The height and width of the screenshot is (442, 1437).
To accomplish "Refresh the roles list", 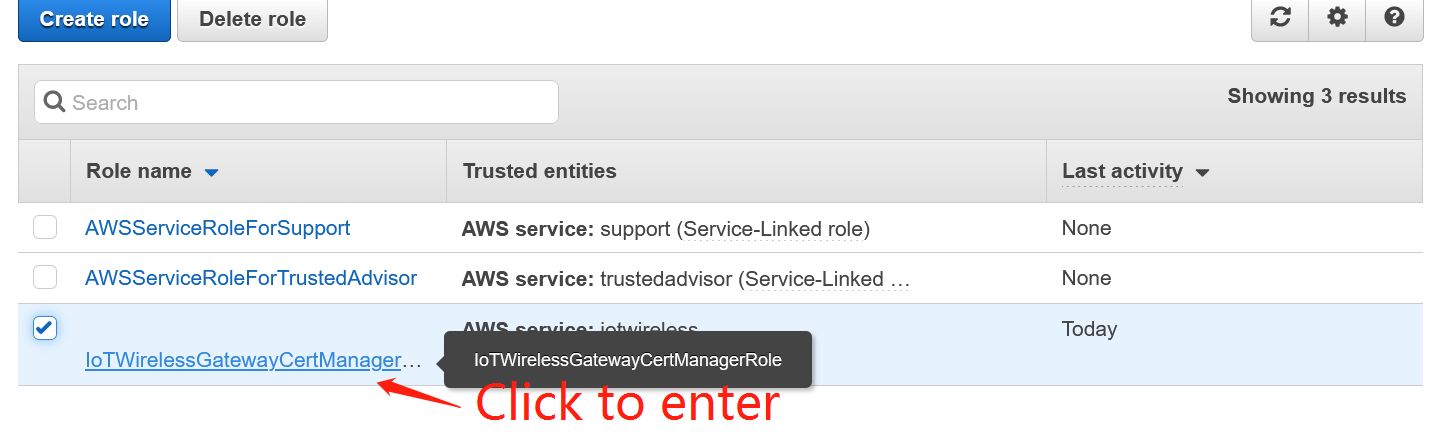I will tap(1280, 18).
